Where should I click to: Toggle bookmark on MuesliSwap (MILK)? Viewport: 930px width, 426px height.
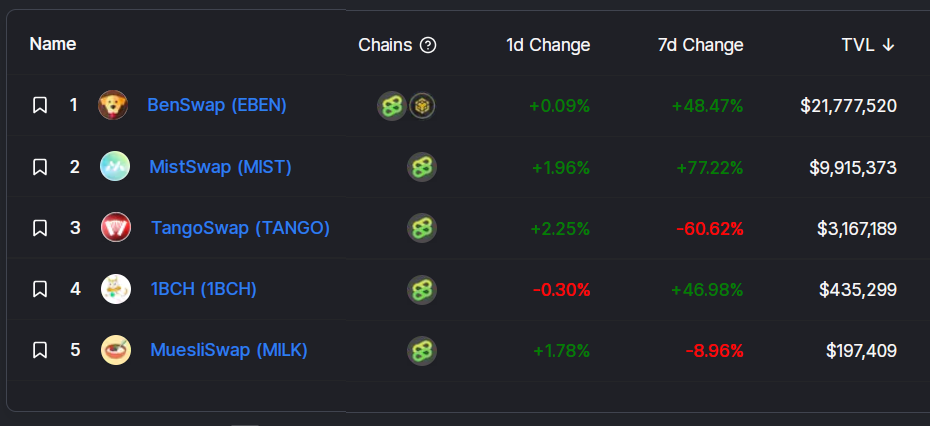tap(40, 350)
